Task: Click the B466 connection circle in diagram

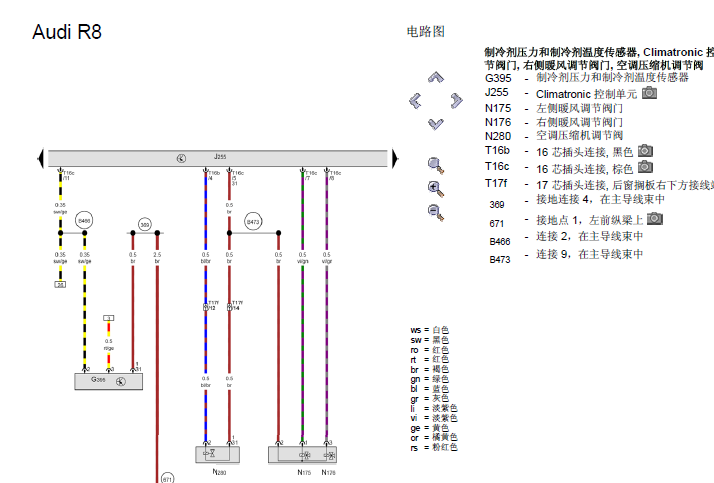Action: click(84, 221)
